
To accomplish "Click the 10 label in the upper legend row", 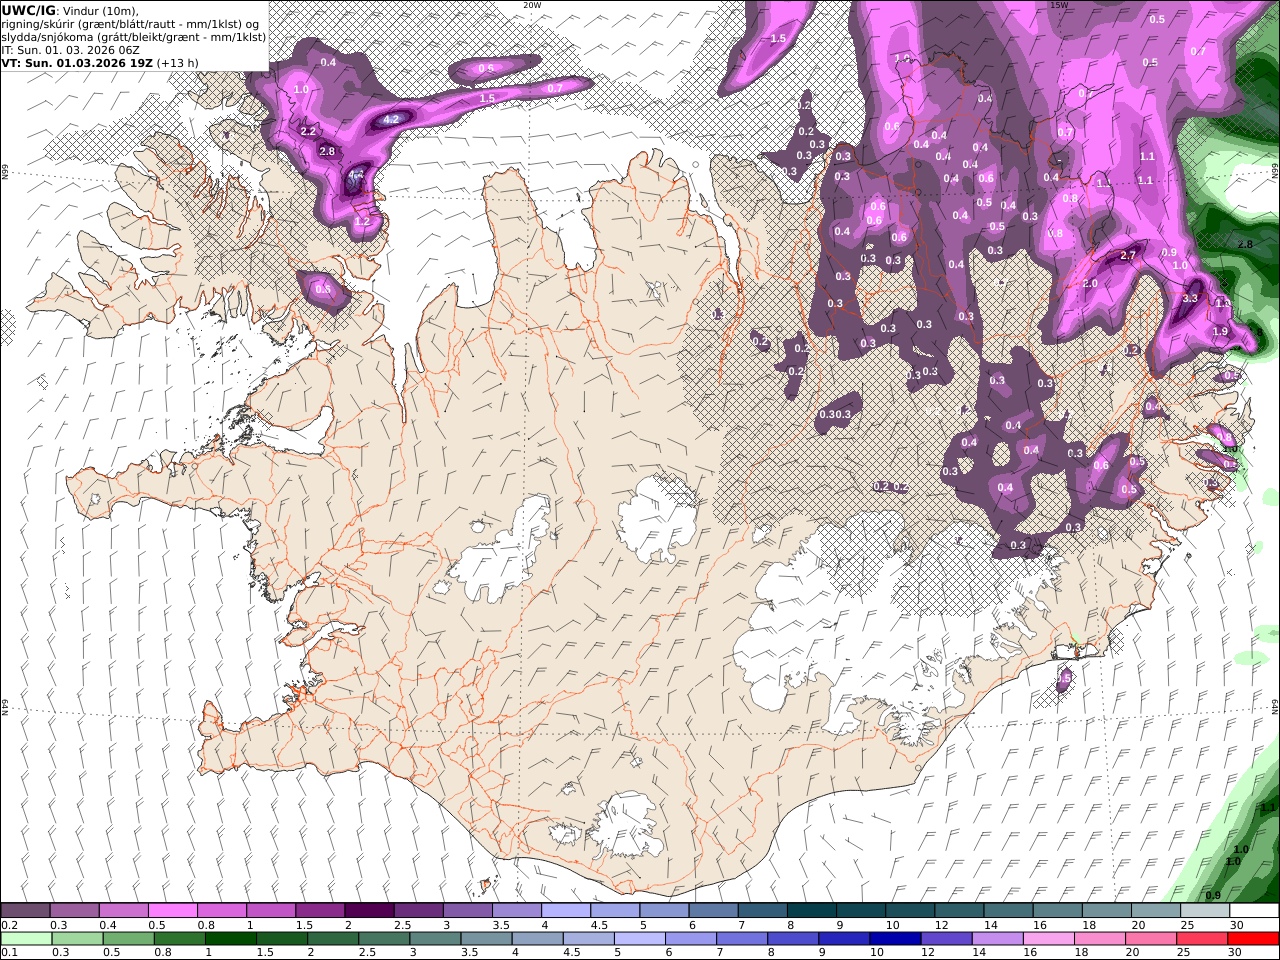I will coord(892,925).
